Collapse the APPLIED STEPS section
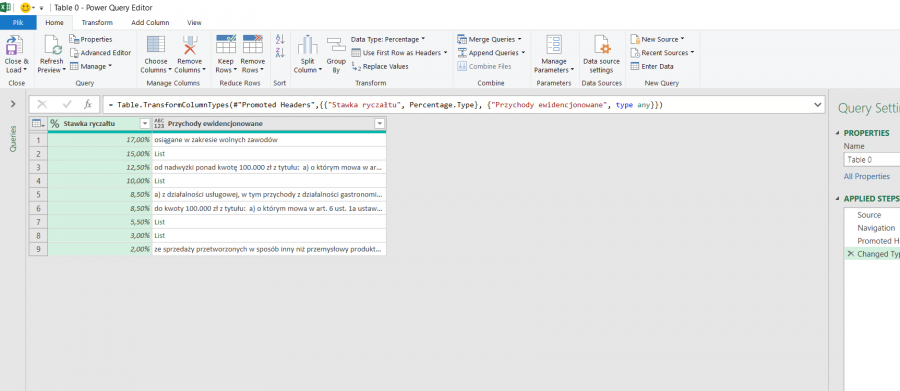900x391 pixels. pos(837,199)
